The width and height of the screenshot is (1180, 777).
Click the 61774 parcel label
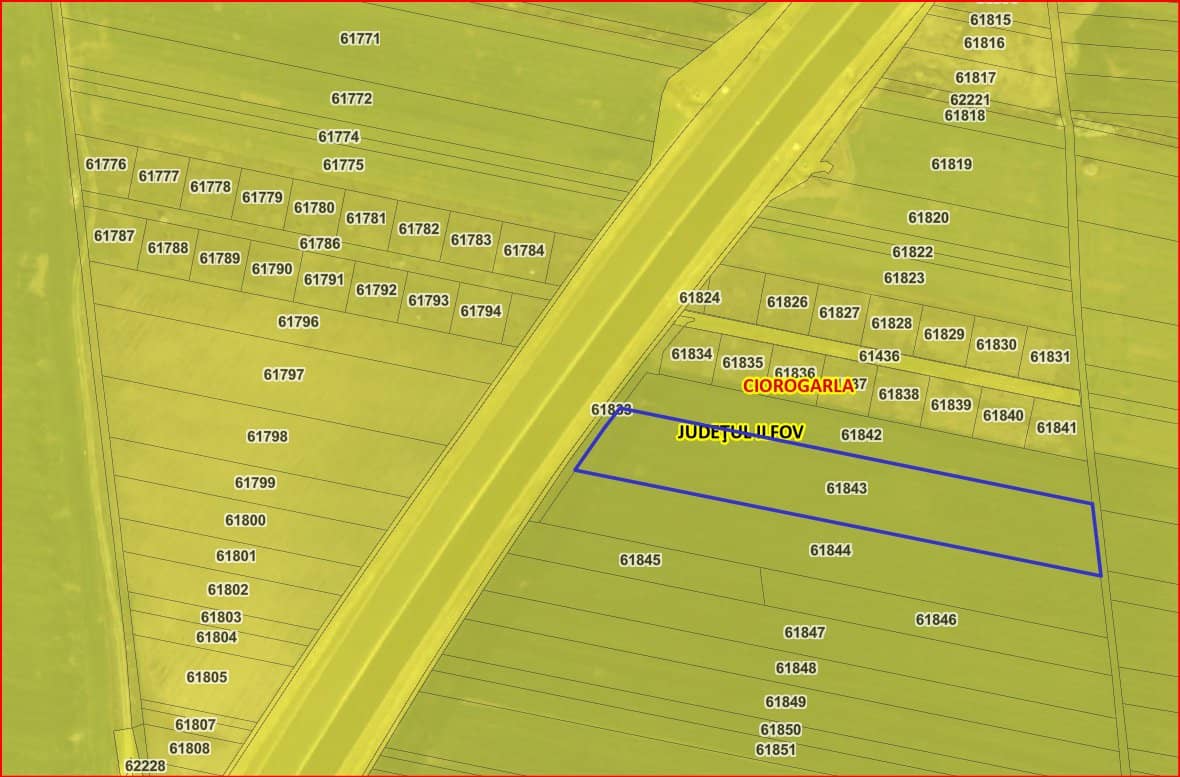tap(339, 137)
